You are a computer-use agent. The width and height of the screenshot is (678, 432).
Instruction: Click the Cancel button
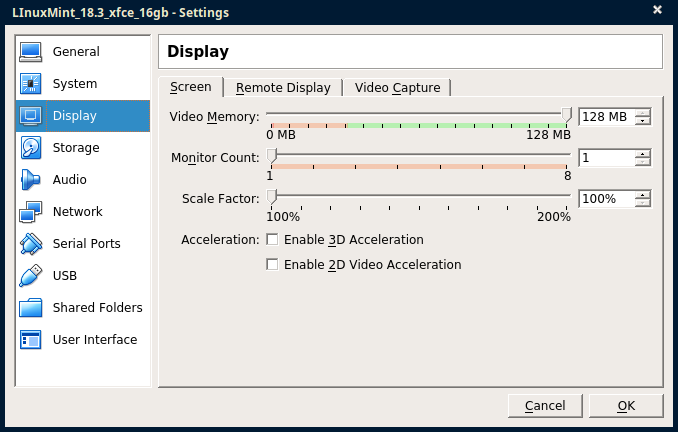click(545, 406)
